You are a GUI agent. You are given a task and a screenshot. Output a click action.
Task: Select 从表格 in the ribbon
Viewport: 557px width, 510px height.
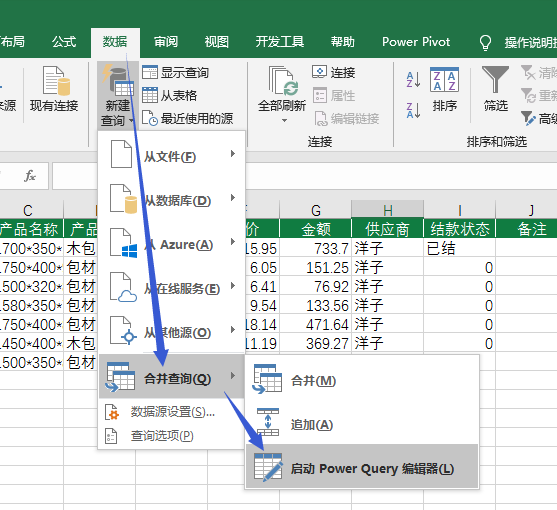169,95
